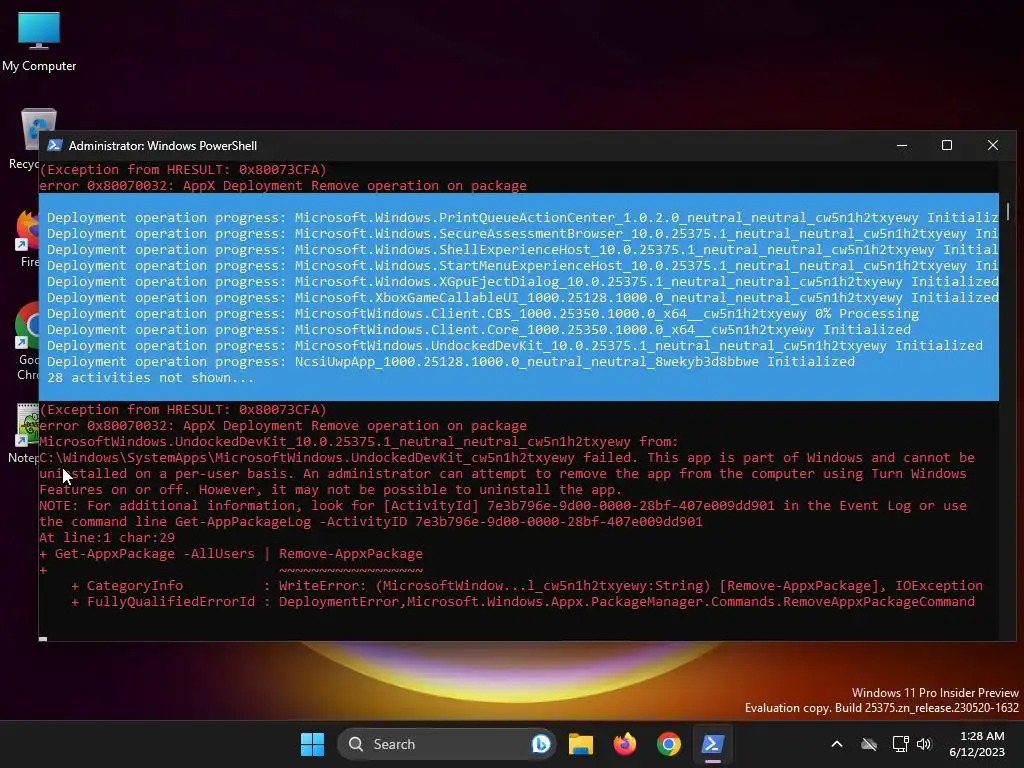The width and height of the screenshot is (1024, 768).
Task: Click the 'FullyQualifiedErrorId' error line
Action: click(x=523, y=601)
